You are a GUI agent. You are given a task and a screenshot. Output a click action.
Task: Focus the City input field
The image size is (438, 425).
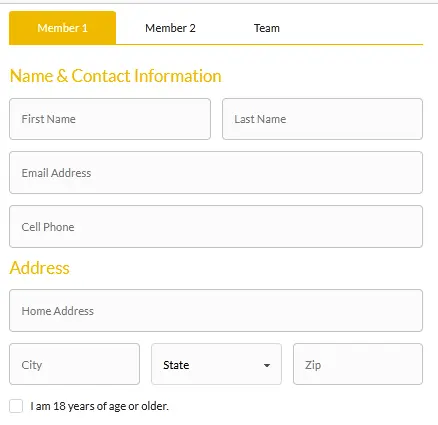pyautogui.click(x=74, y=364)
